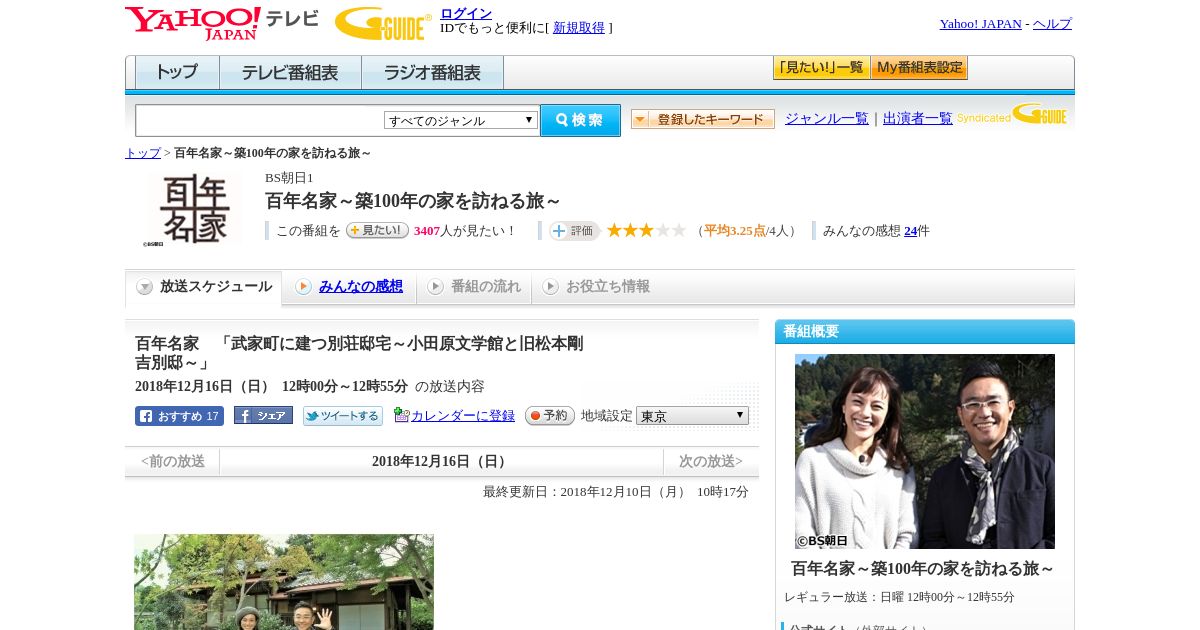Focus the program search text field
The width and height of the screenshot is (1200, 630).
[259, 120]
